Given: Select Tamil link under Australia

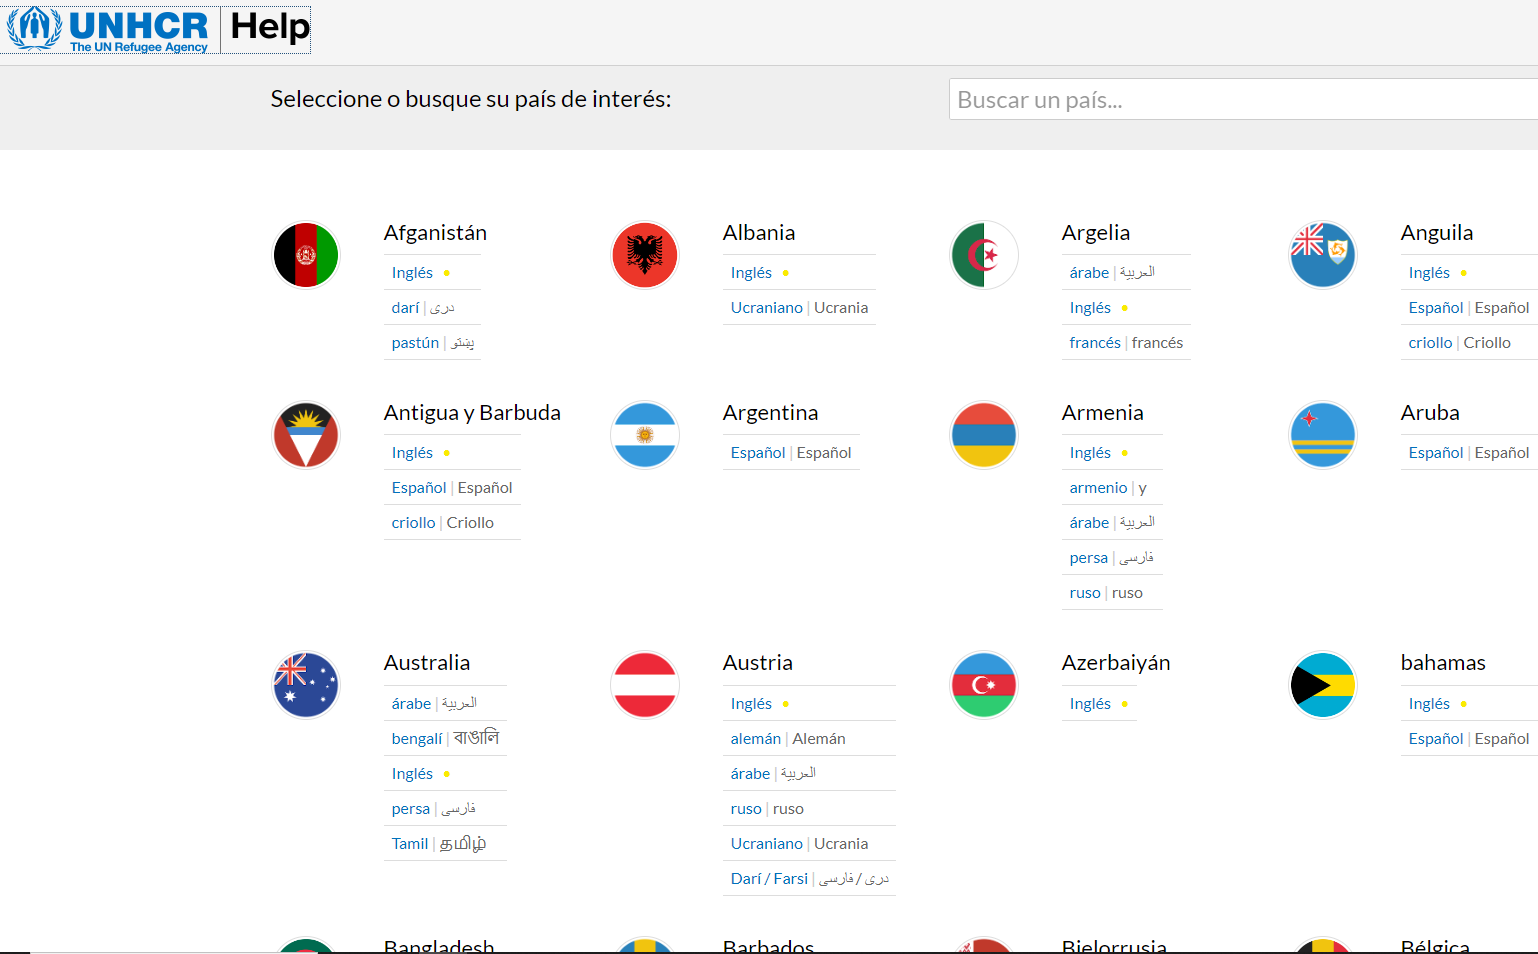Looking at the screenshot, I should [x=410, y=844].
